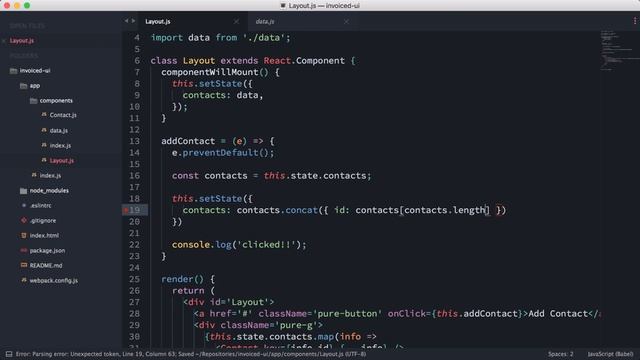The image size is (640, 360).
Task: Click the document icon in window title
Action: [283, 6]
